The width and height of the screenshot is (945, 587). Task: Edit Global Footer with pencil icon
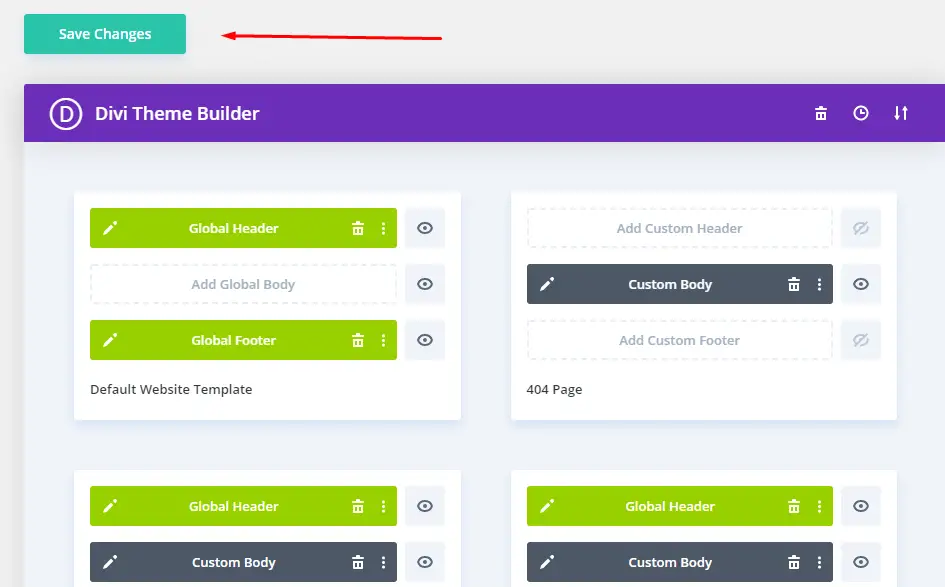[110, 340]
